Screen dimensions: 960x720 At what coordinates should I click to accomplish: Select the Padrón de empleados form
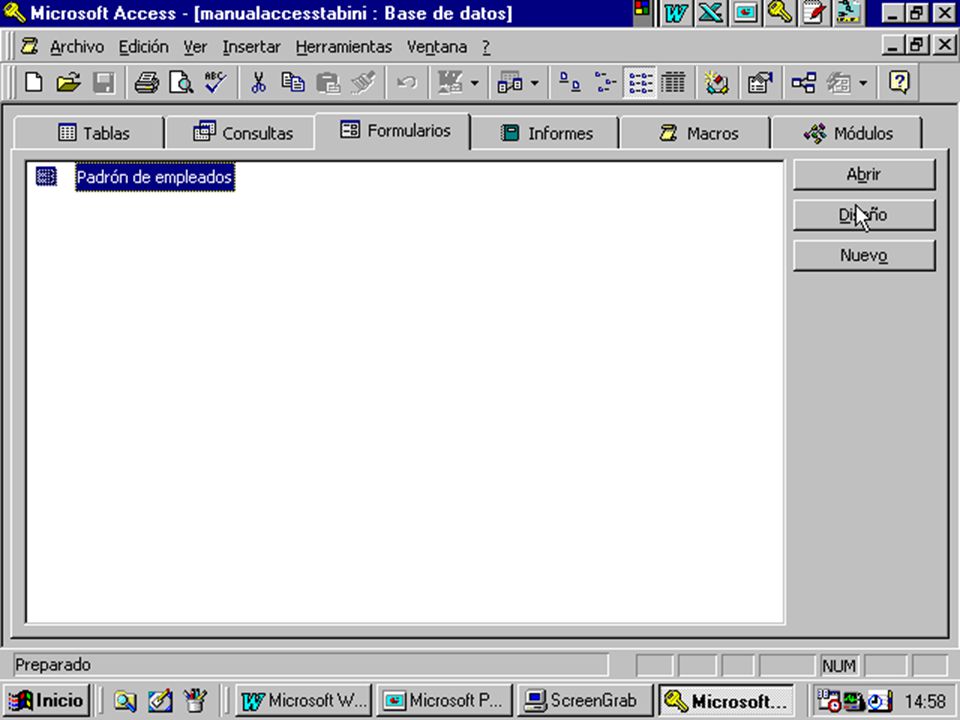coord(154,177)
